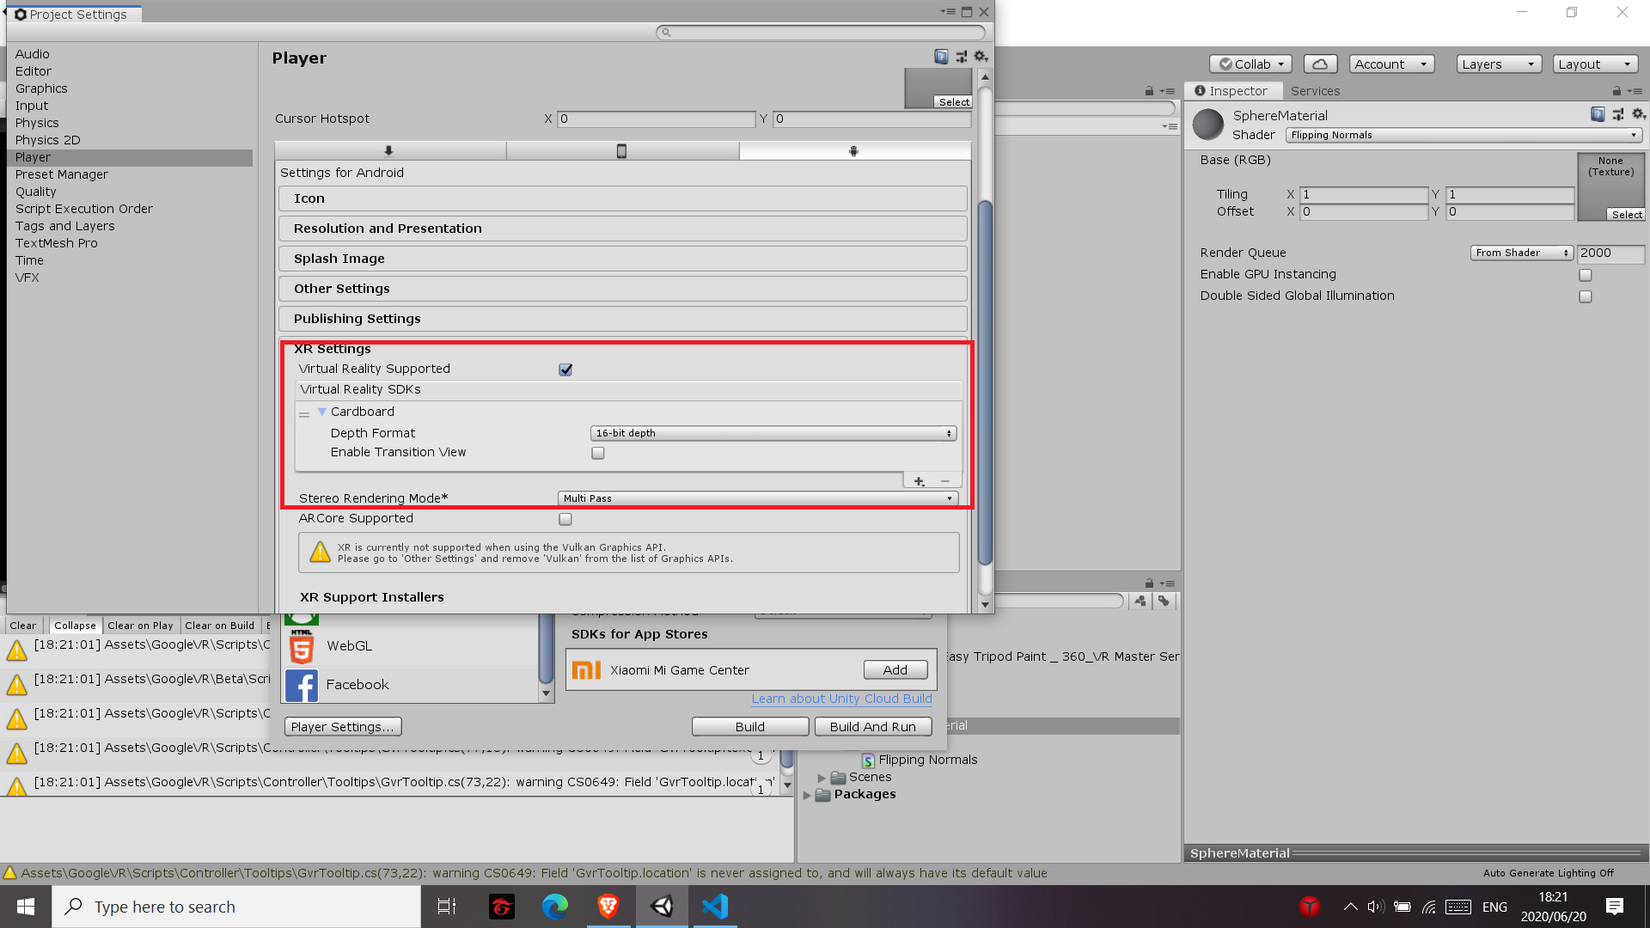Screen dimensions: 1650x928
Task: Open Visual Studio Code from taskbar
Action: point(715,907)
